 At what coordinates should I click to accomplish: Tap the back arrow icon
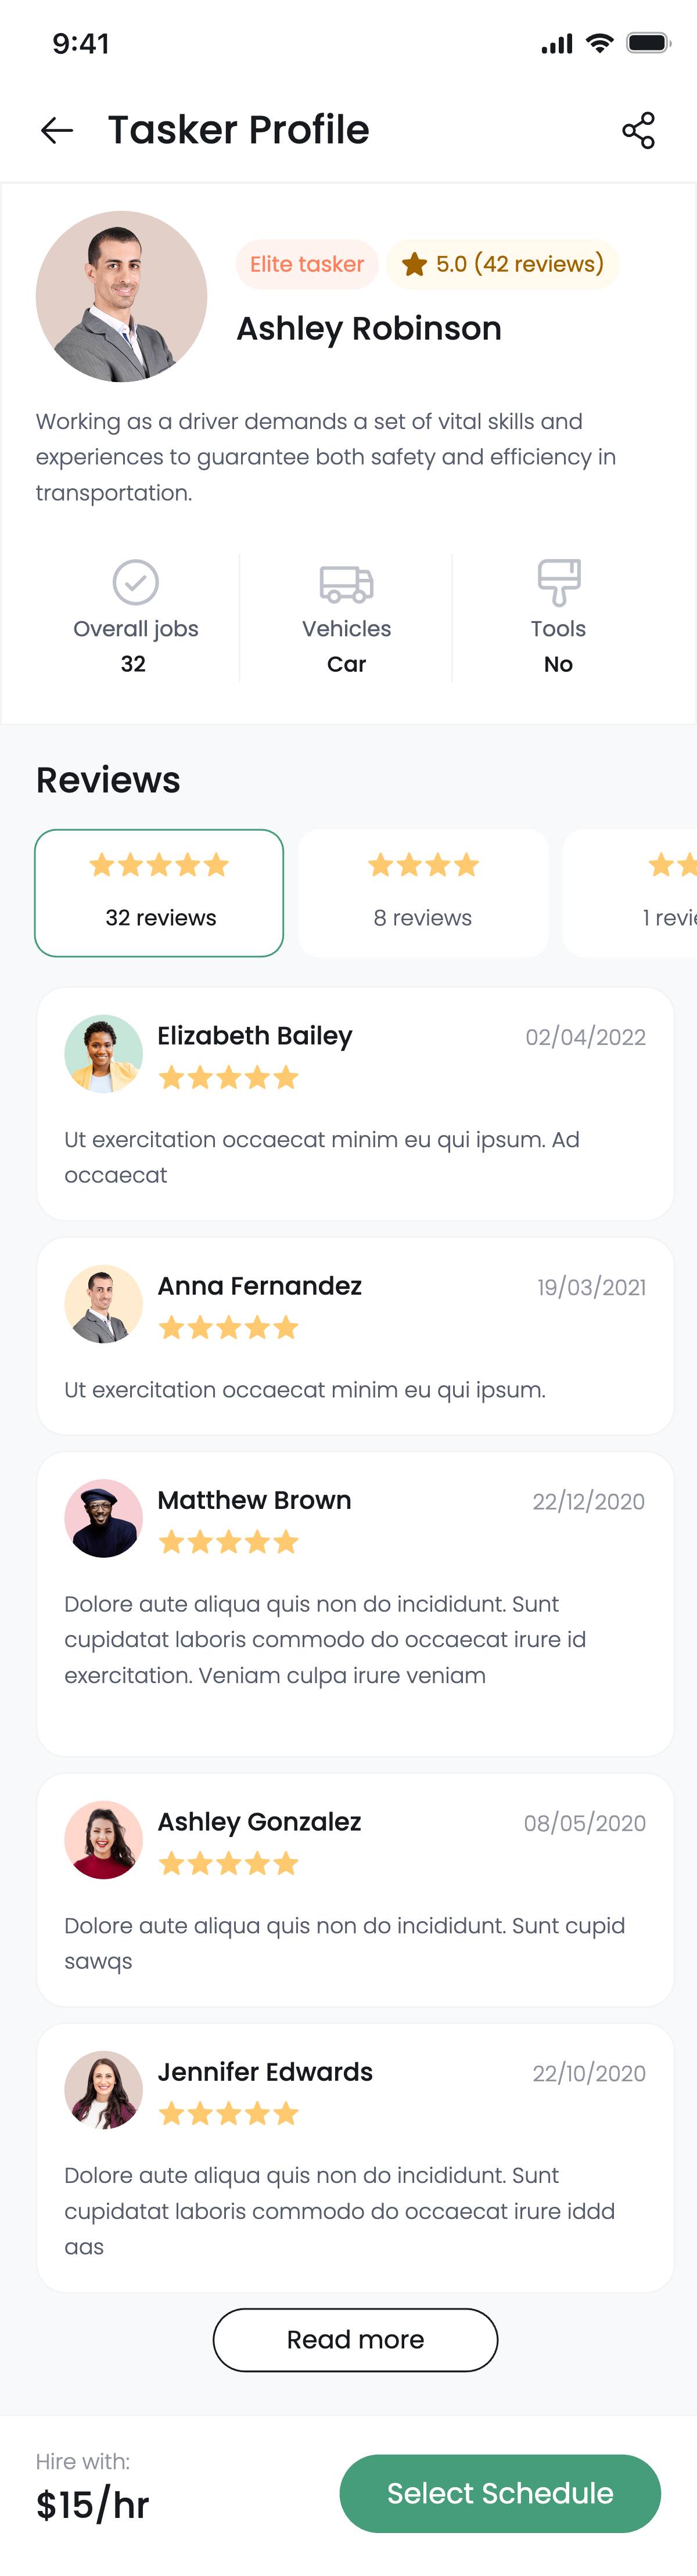57,130
